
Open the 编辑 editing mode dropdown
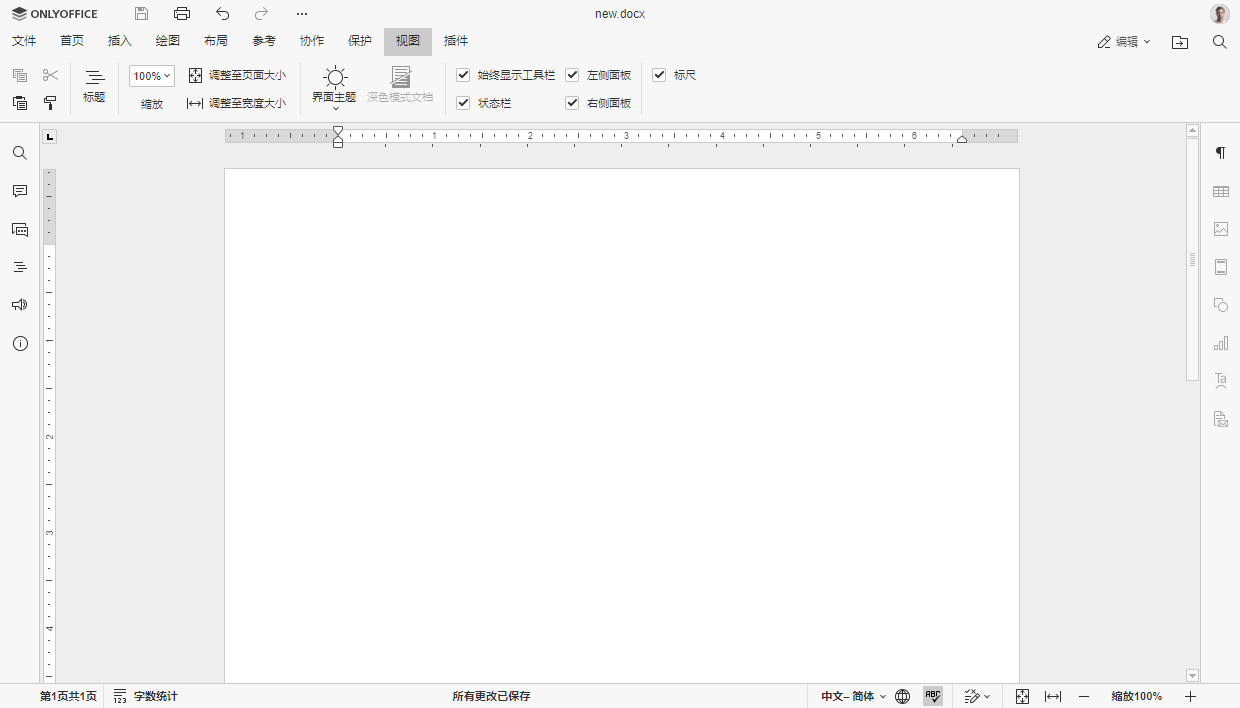pyautogui.click(x=1124, y=42)
